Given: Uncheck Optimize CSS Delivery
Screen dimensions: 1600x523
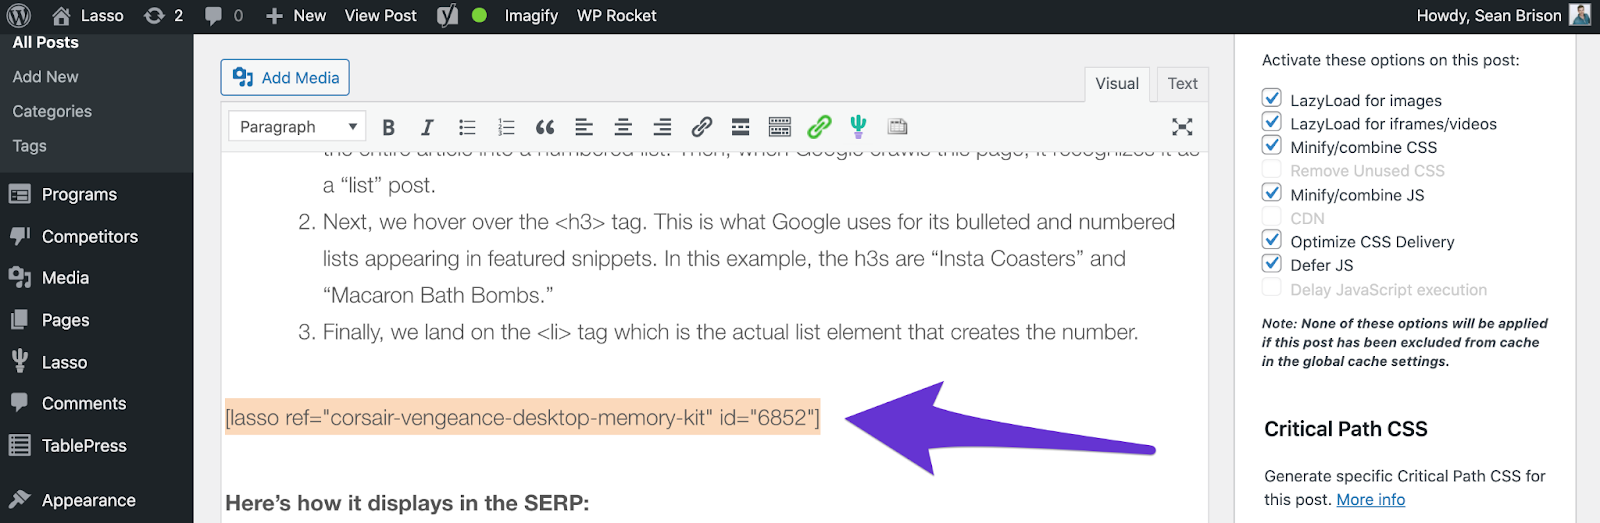Looking at the screenshot, I should pos(1272,240).
